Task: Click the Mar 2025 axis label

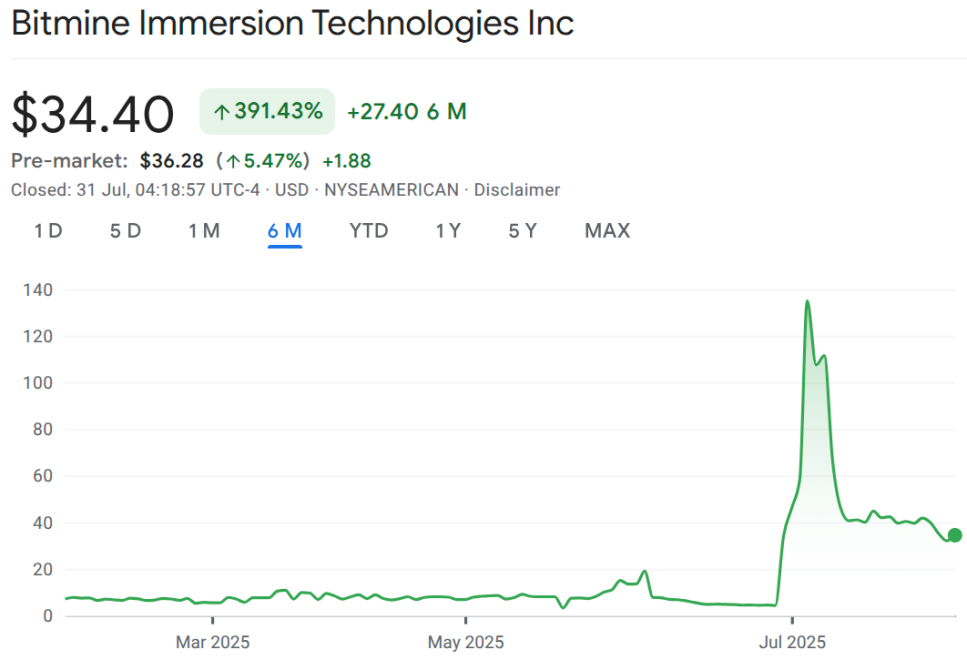Action: click(x=212, y=641)
